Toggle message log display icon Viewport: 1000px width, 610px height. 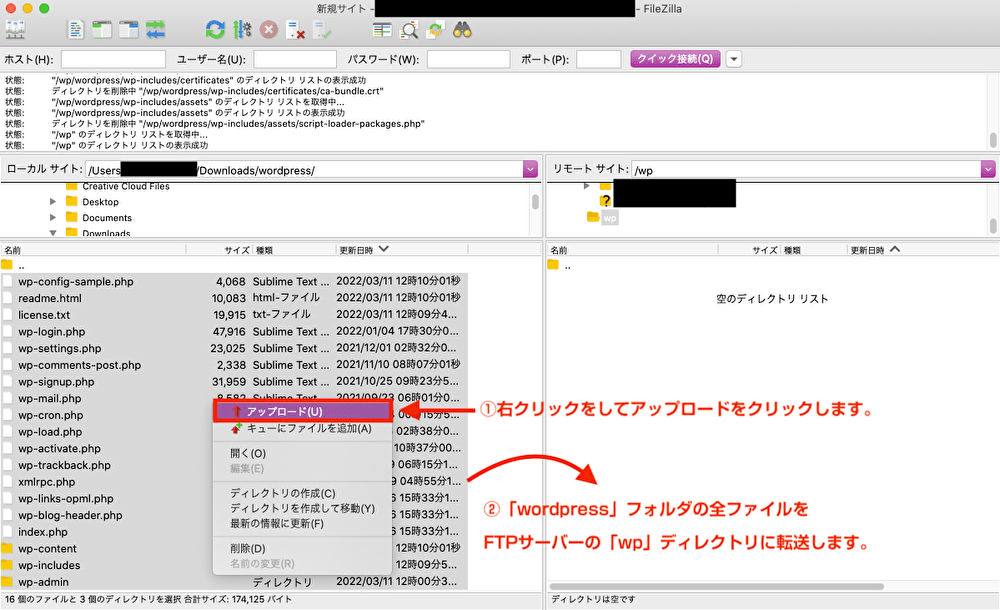(x=77, y=30)
